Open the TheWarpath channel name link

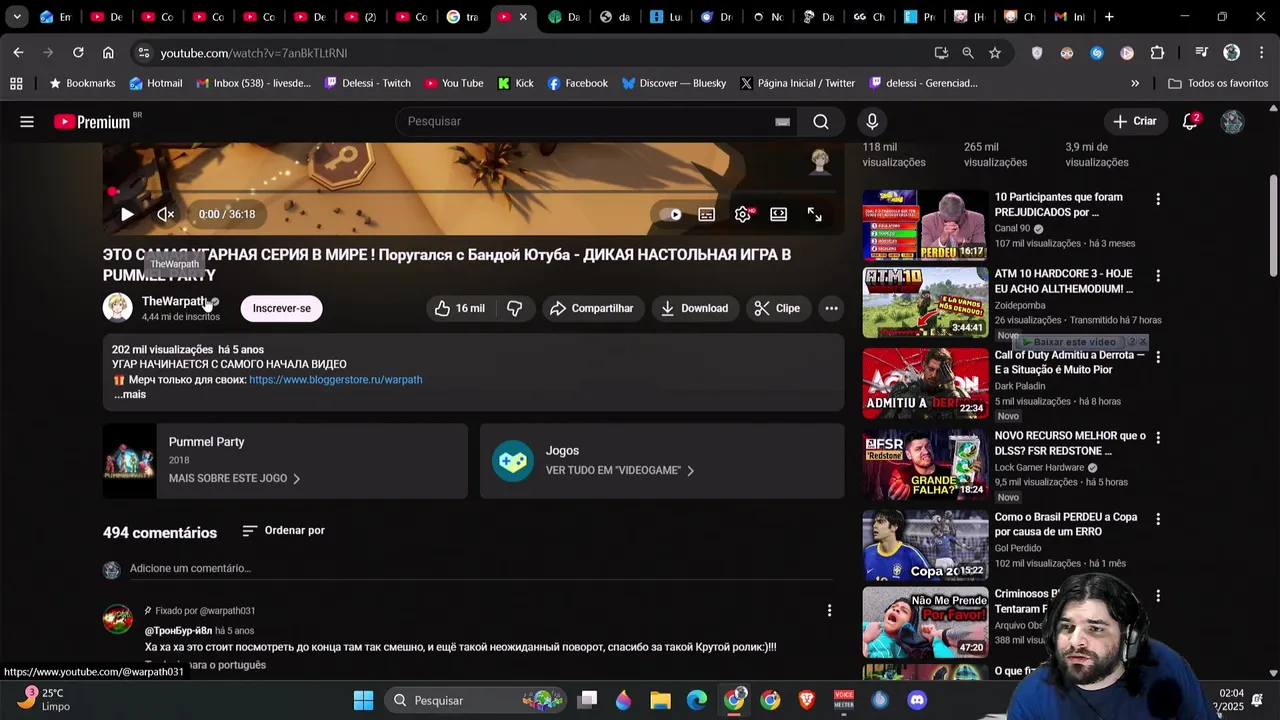coord(174,301)
